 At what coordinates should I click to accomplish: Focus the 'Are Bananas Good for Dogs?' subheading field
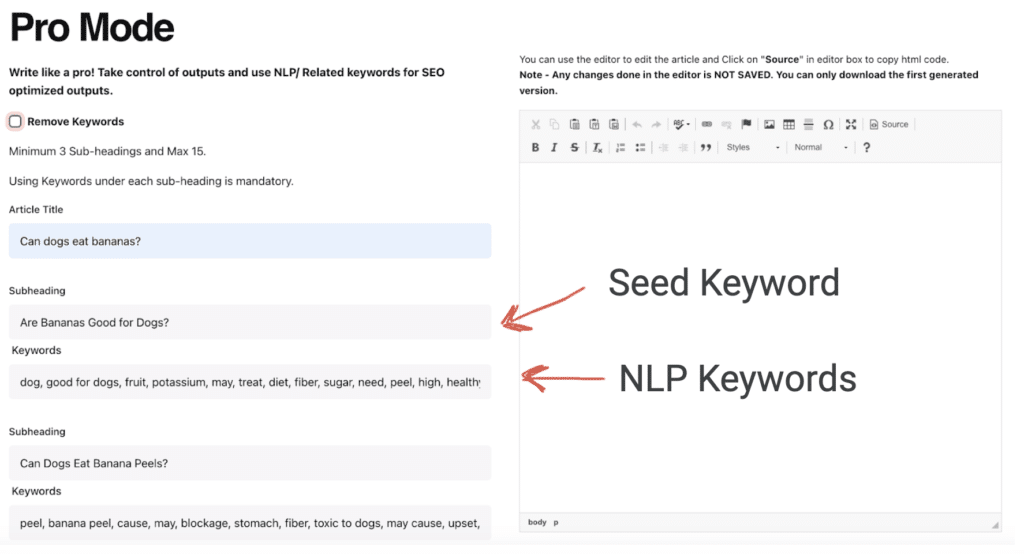[x=250, y=322]
